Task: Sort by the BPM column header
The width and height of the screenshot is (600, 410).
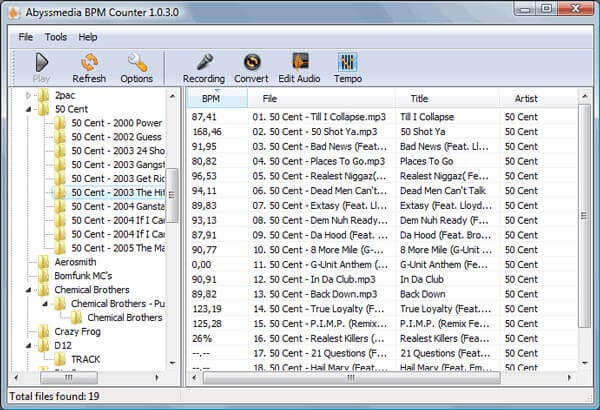Action: tap(217, 98)
